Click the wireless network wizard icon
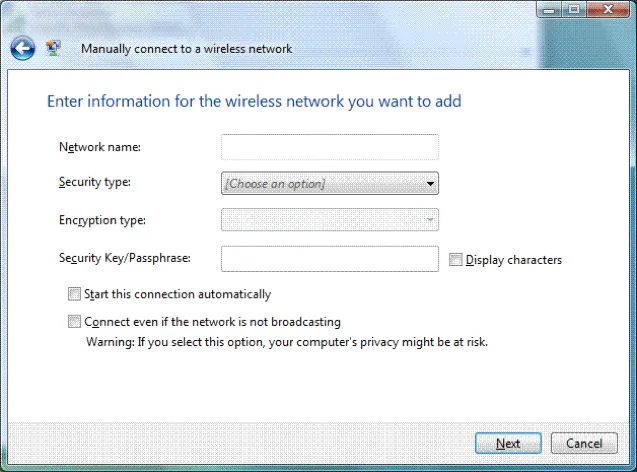 54,47
